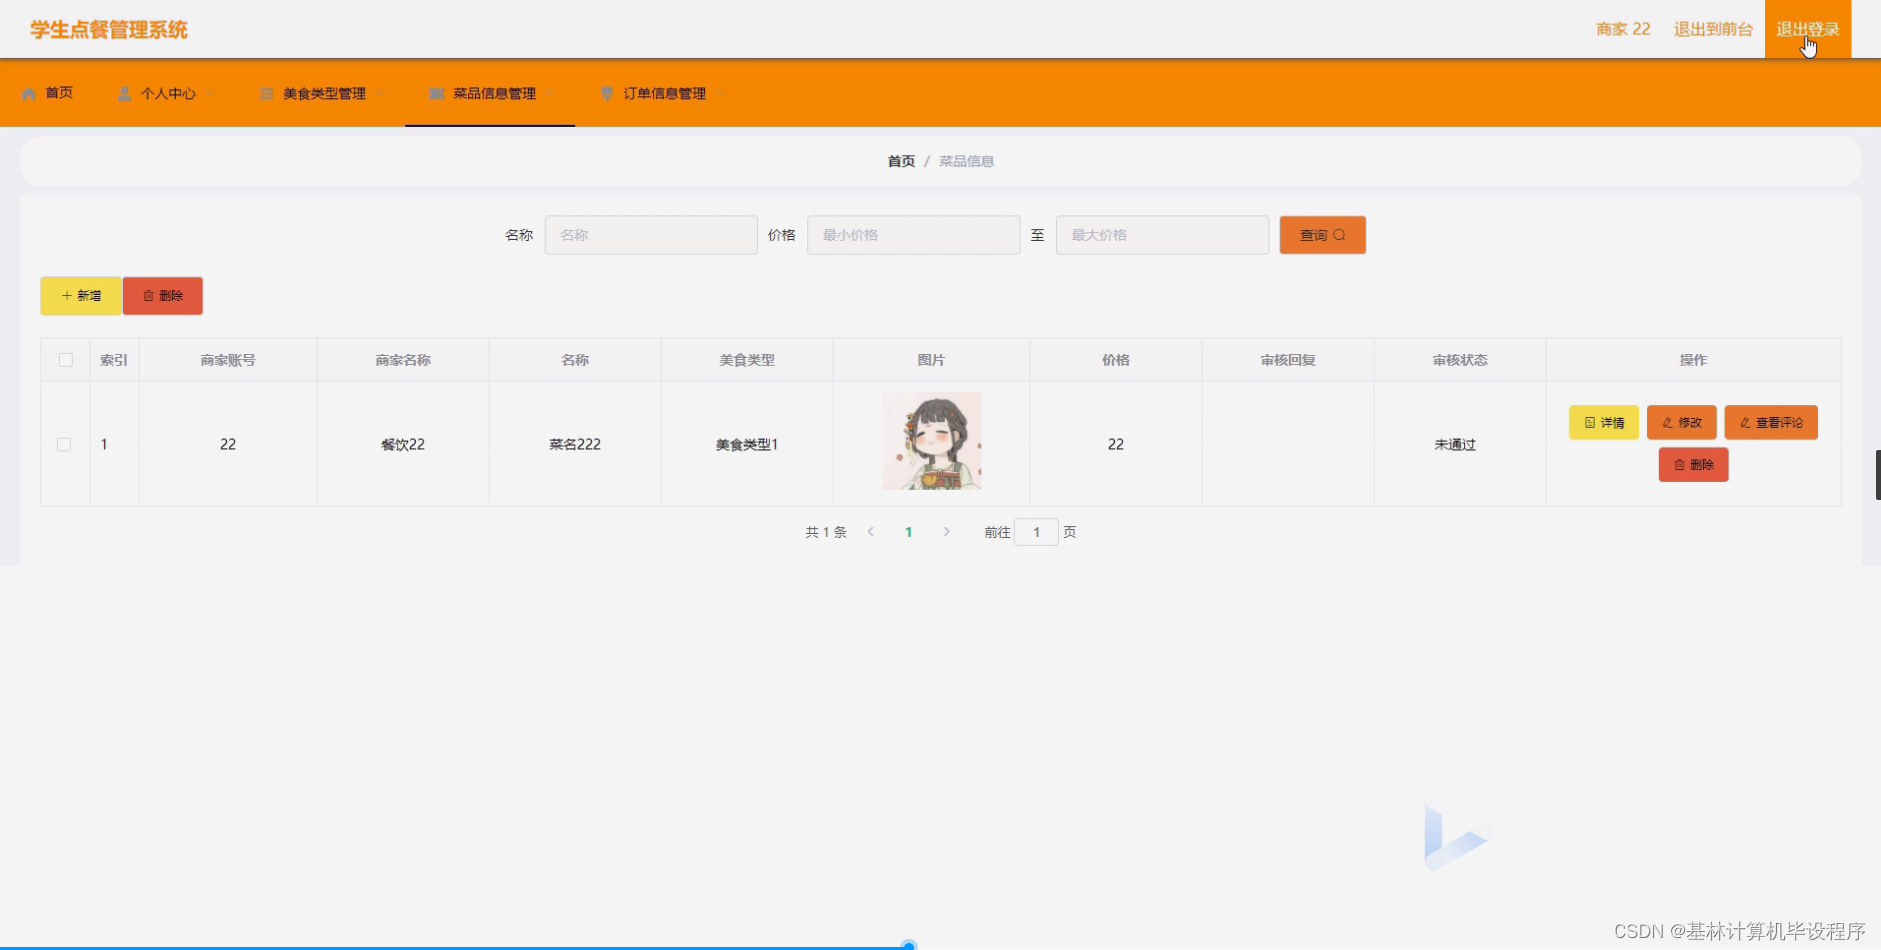Viewport: 1881px width, 950px height.
Task: Open the 详情 action for 菜名222
Action: (1603, 422)
